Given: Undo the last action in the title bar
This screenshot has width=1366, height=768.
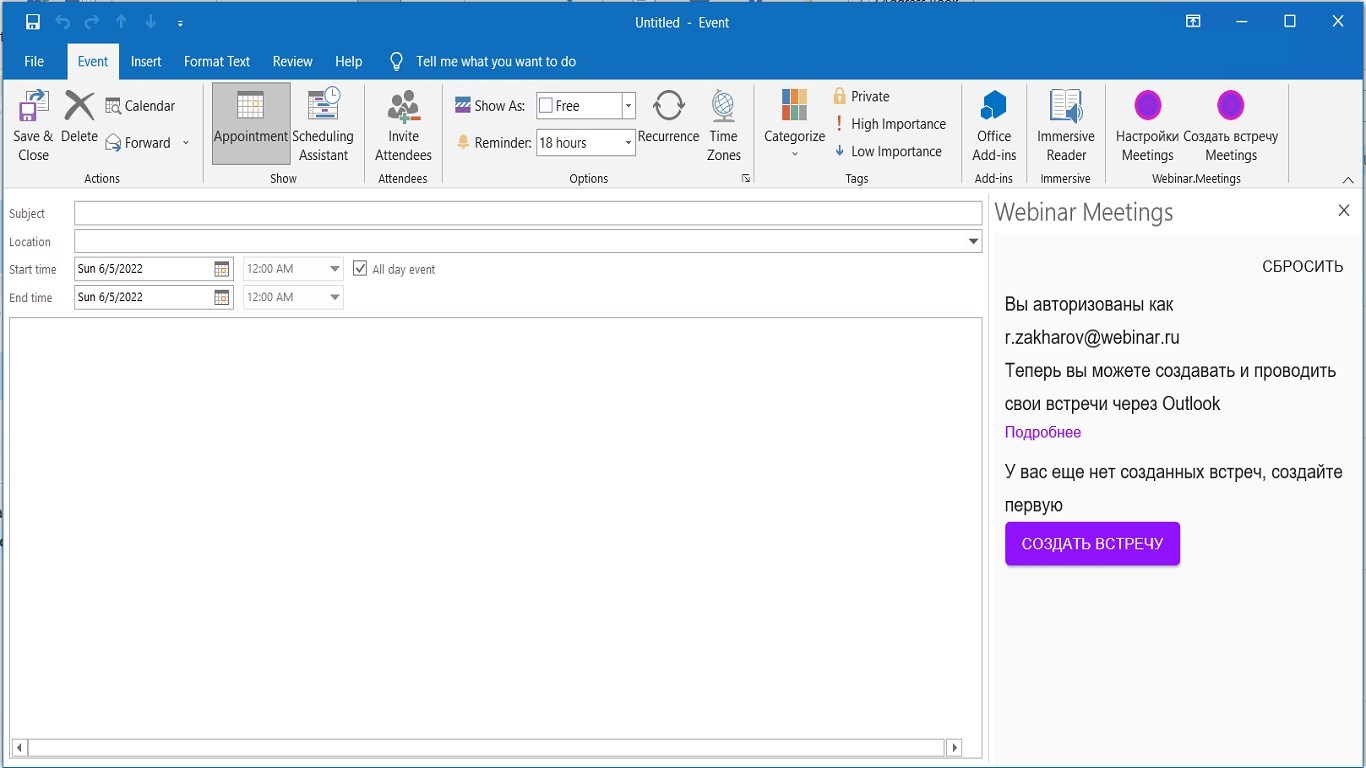Looking at the screenshot, I should click(63, 22).
